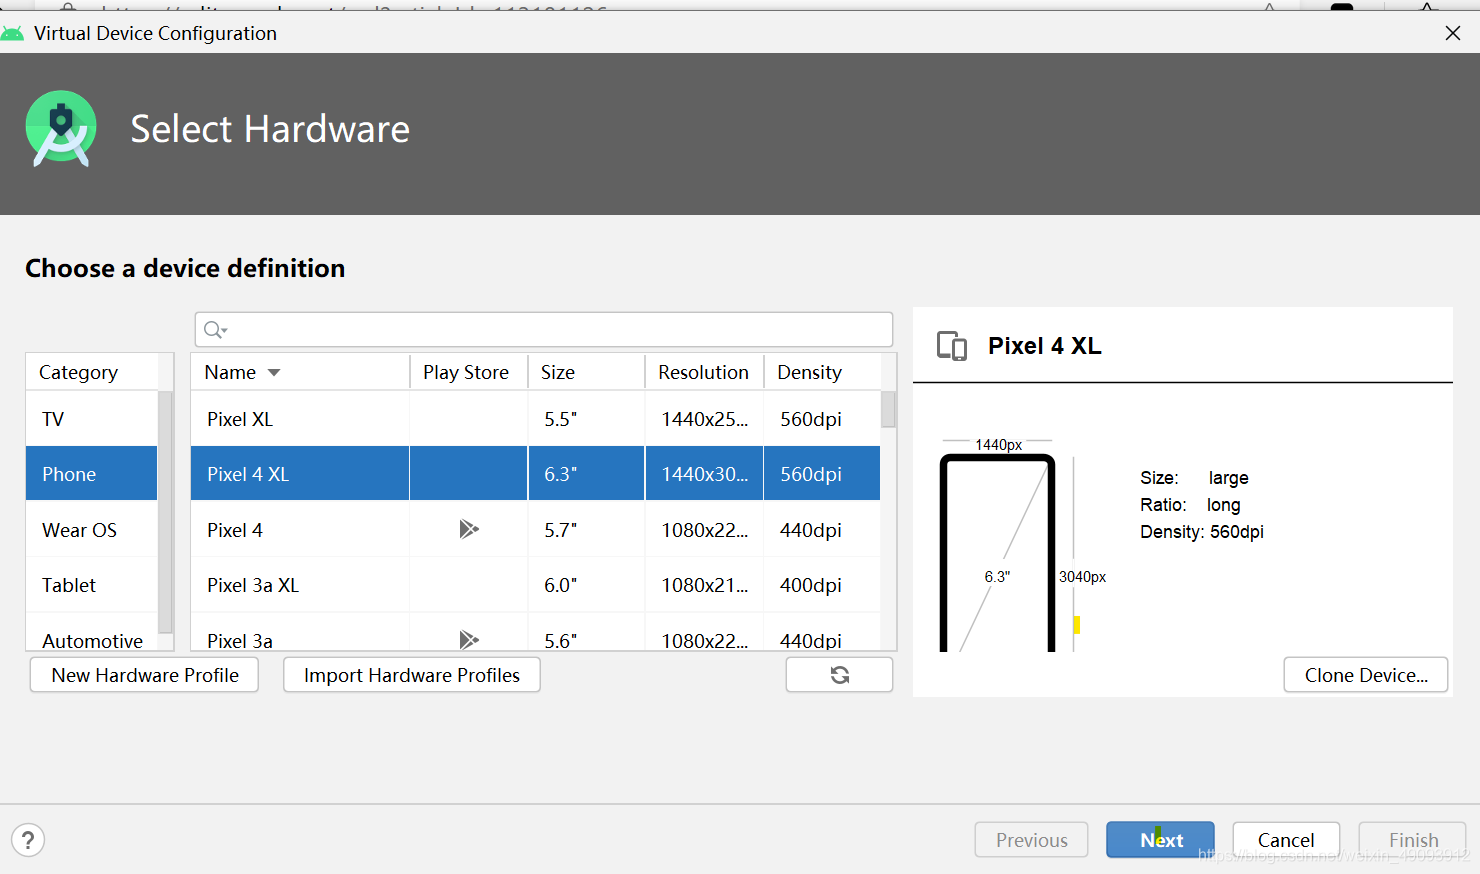Click the Play Store column header

tap(468, 372)
